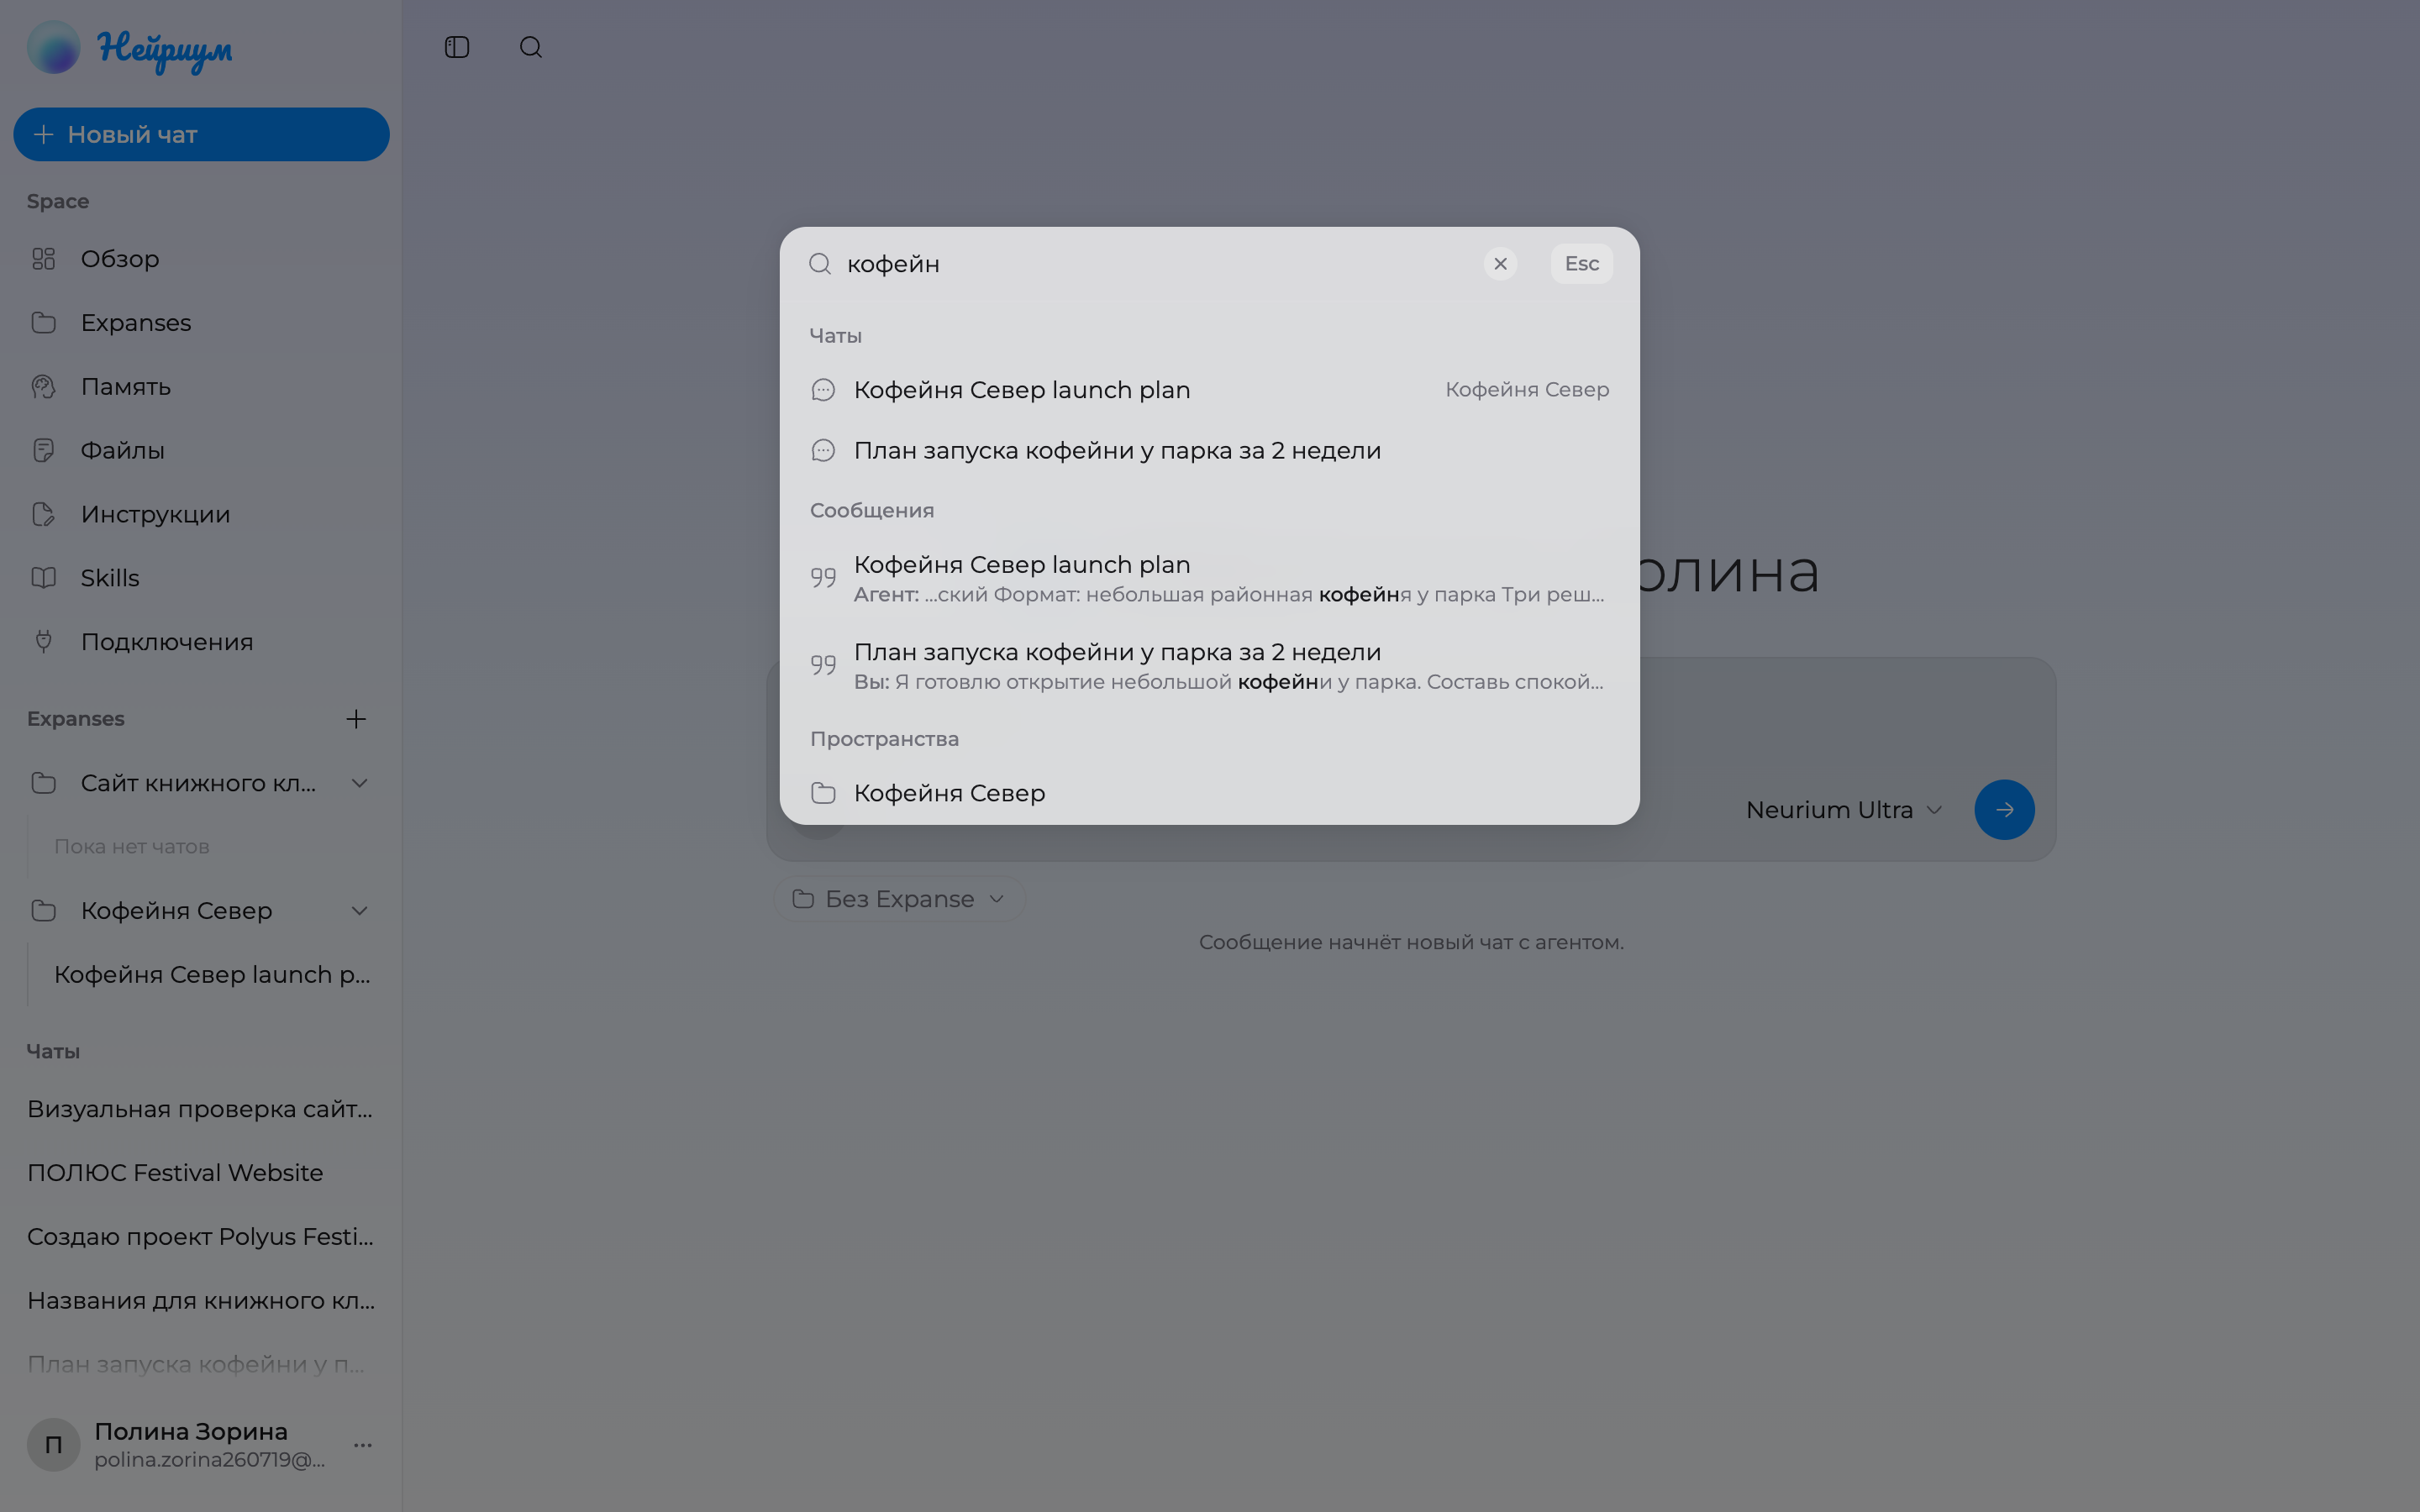Open message result starting with Агент:
Image resolution: width=2420 pixels, height=1512 pixels.
pos(1209,578)
